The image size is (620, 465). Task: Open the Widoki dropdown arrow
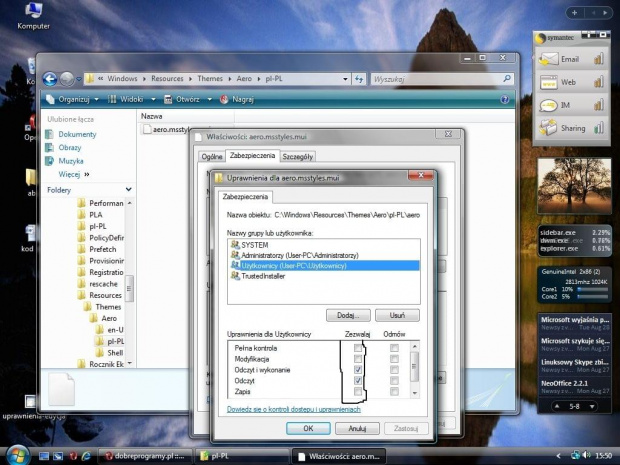[153, 100]
